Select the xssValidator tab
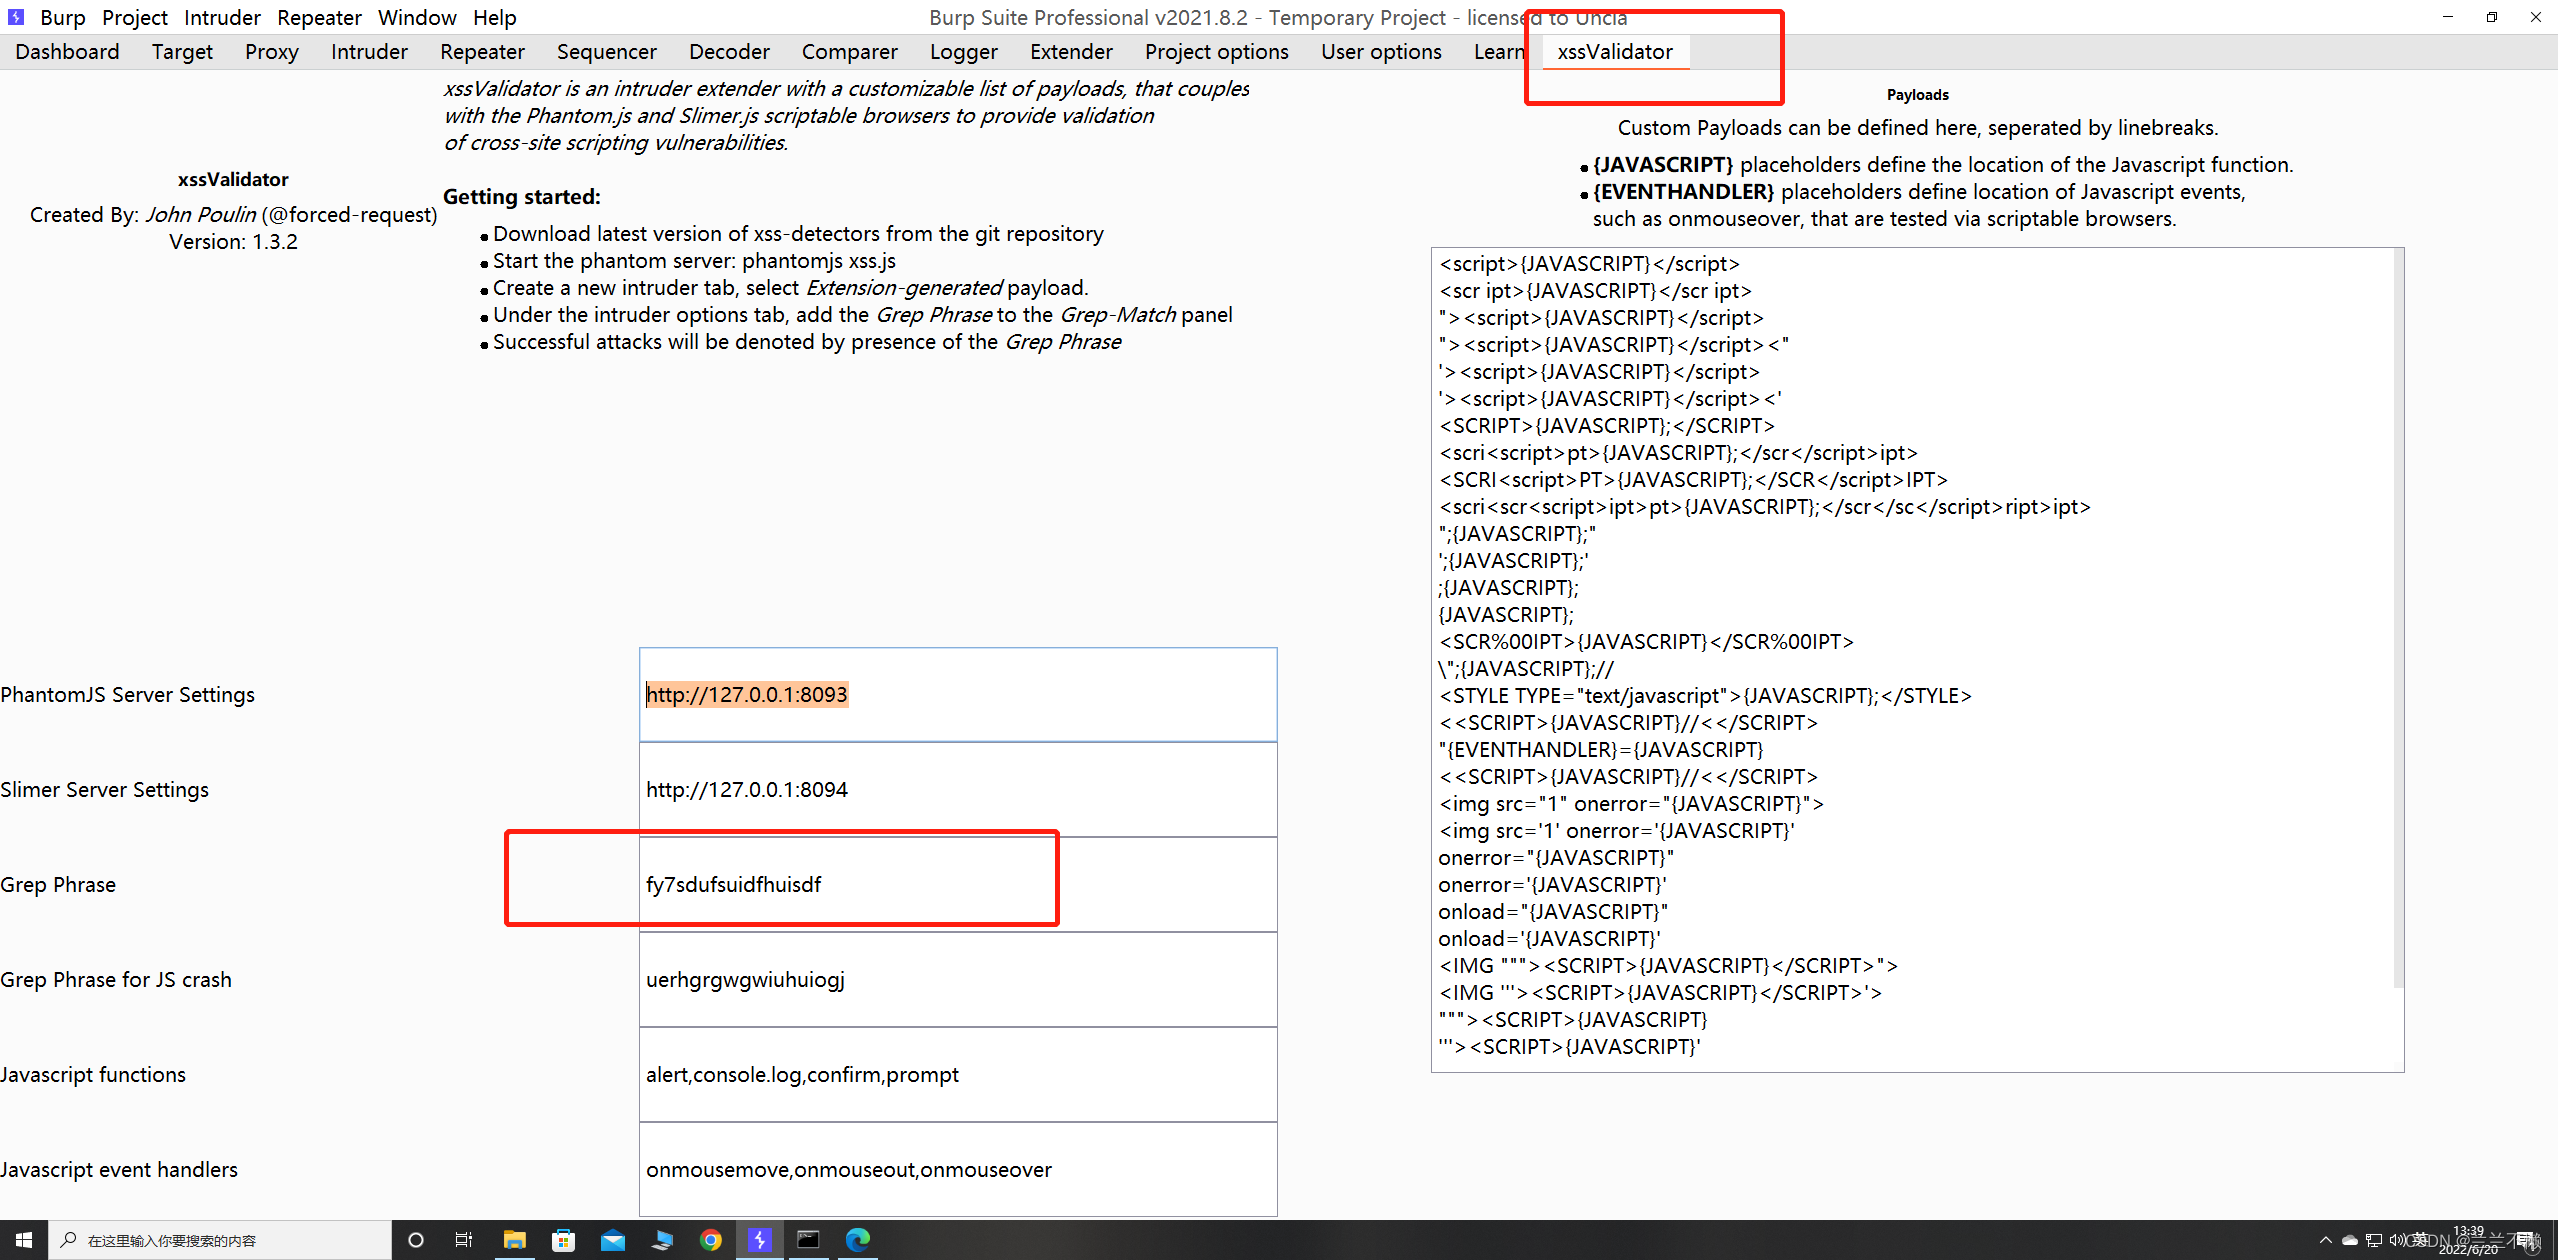The height and width of the screenshot is (1260, 2558). (1615, 52)
